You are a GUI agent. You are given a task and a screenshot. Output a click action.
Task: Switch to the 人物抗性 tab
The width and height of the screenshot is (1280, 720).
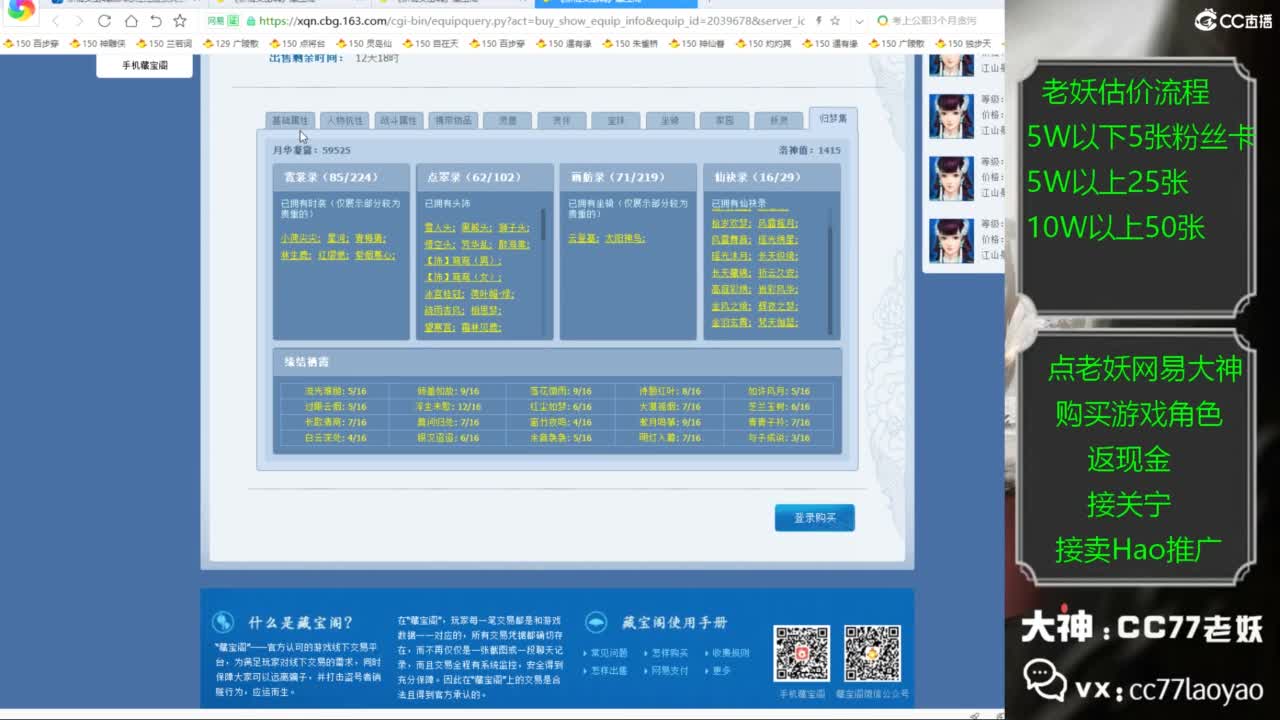[x=345, y=120]
